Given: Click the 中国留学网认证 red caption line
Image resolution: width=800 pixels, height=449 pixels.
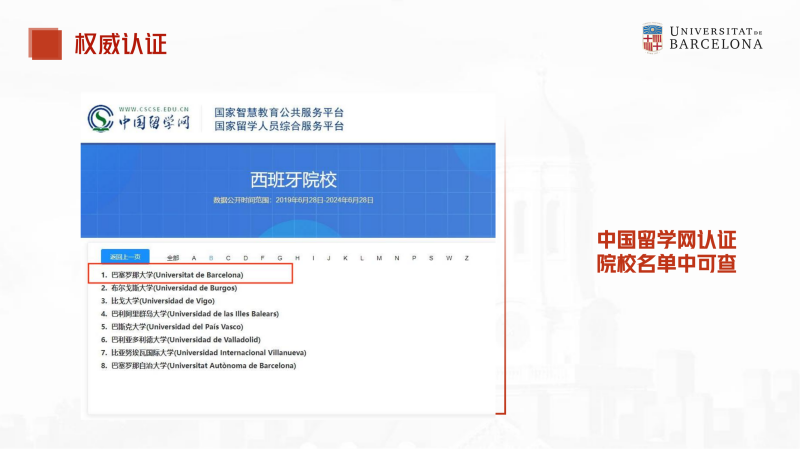Looking at the screenshot, I should coord(666,240).
